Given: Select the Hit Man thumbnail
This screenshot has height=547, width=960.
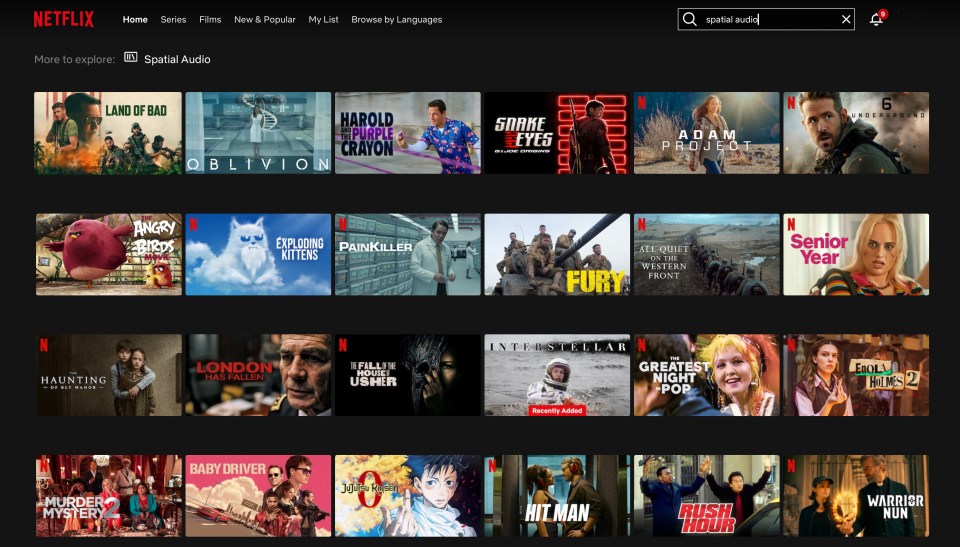Looking at the screenshot, I should (557, 496).
